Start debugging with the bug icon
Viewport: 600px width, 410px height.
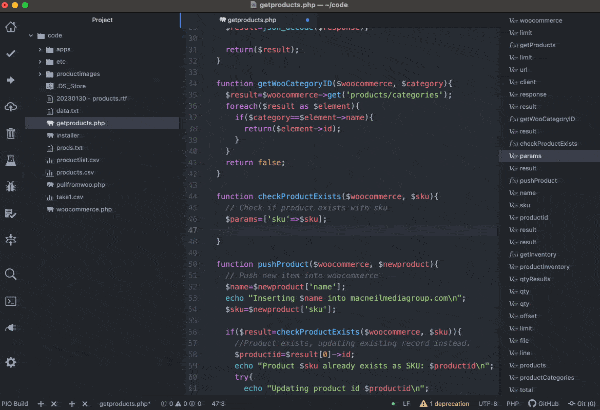pyautogui.click(x=11, y=186)
